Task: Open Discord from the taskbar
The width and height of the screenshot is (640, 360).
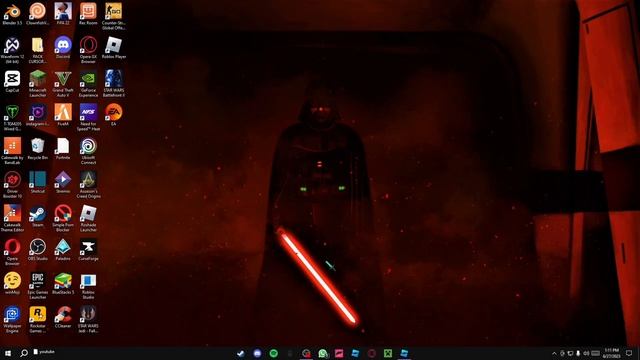Action: click(x=257, y=353)
